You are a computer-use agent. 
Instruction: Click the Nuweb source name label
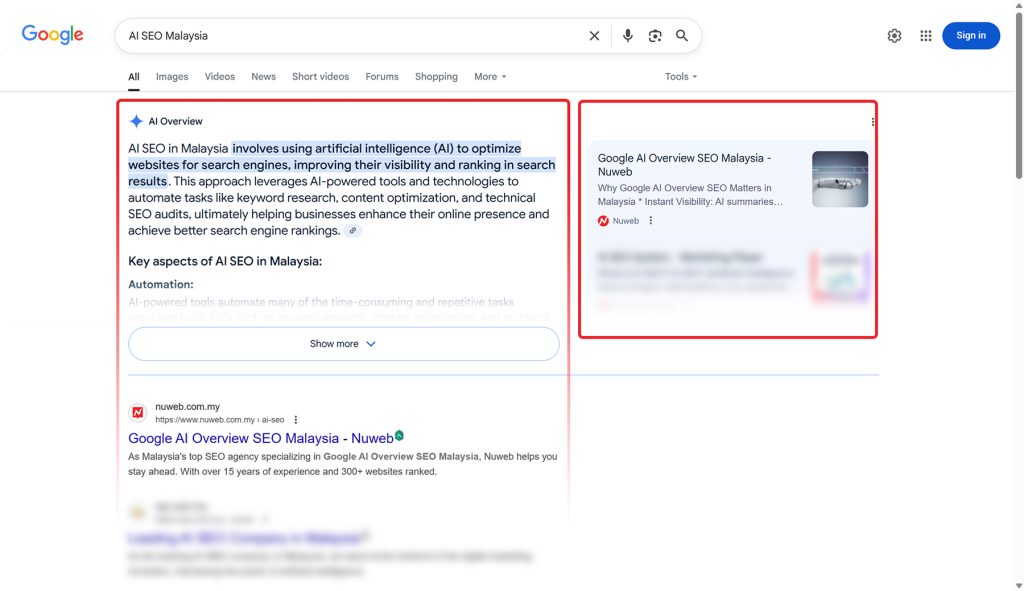626,221
